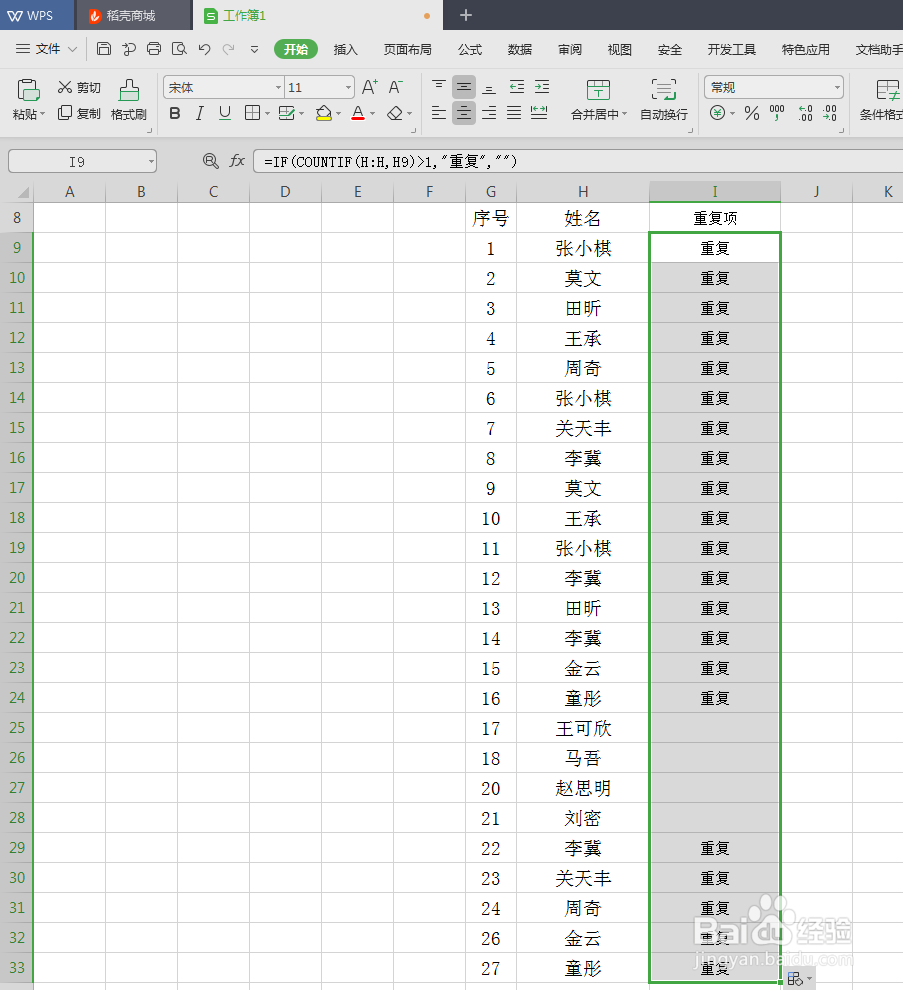Click the increase indent icon
Image resolution: width=903 pixels, height=990 pixels.
tap(542, 87)
